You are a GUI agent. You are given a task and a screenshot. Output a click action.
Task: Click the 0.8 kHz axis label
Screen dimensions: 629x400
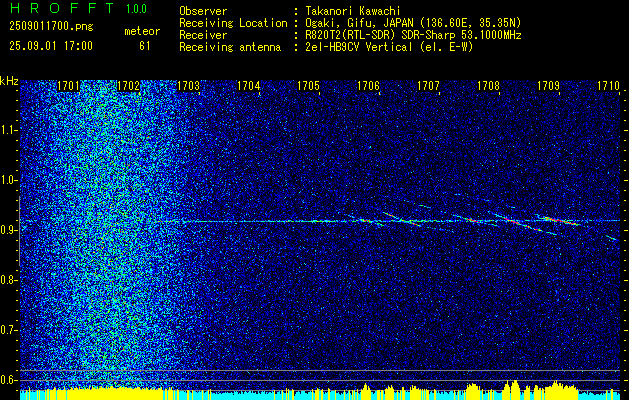point(7,280)
